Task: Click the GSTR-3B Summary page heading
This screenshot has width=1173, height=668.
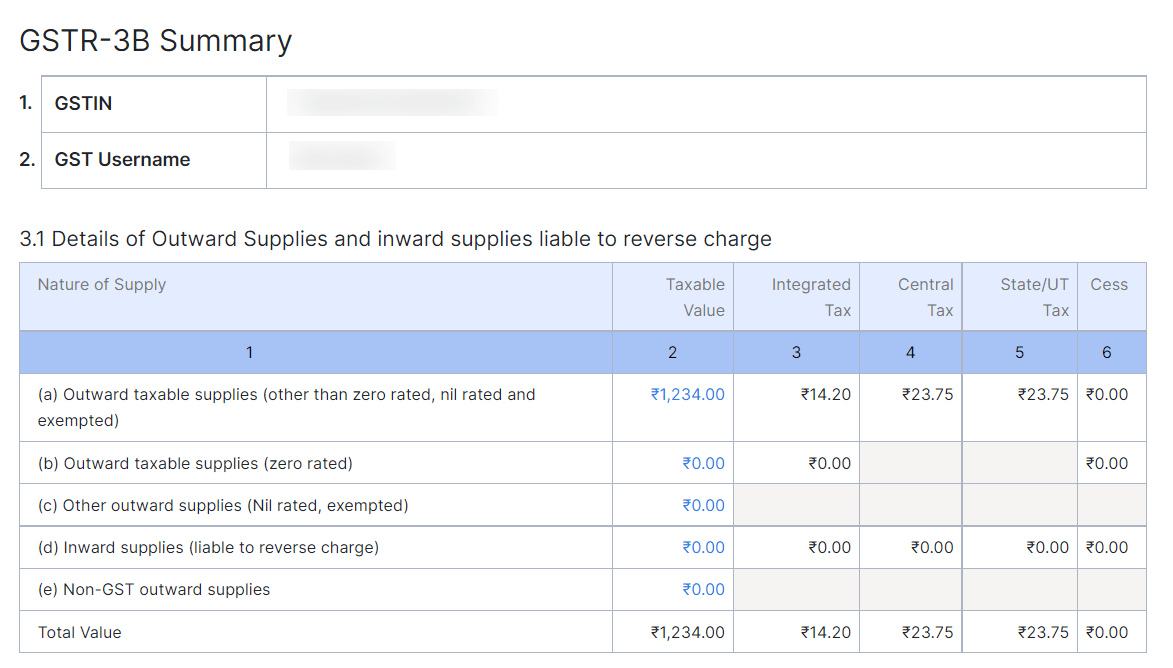Action: [155, 40]
